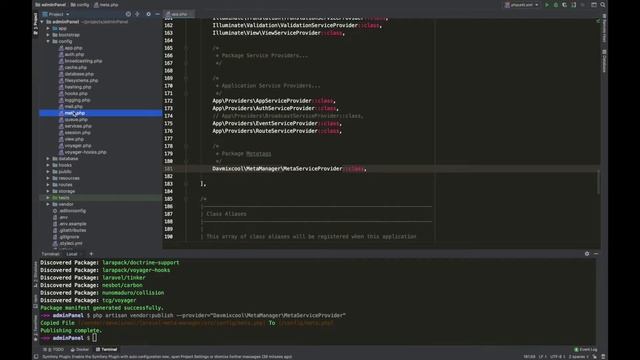This screenshot has width=640, height=360.
Task: Select .env file in project tree
Action: [60, 218]
